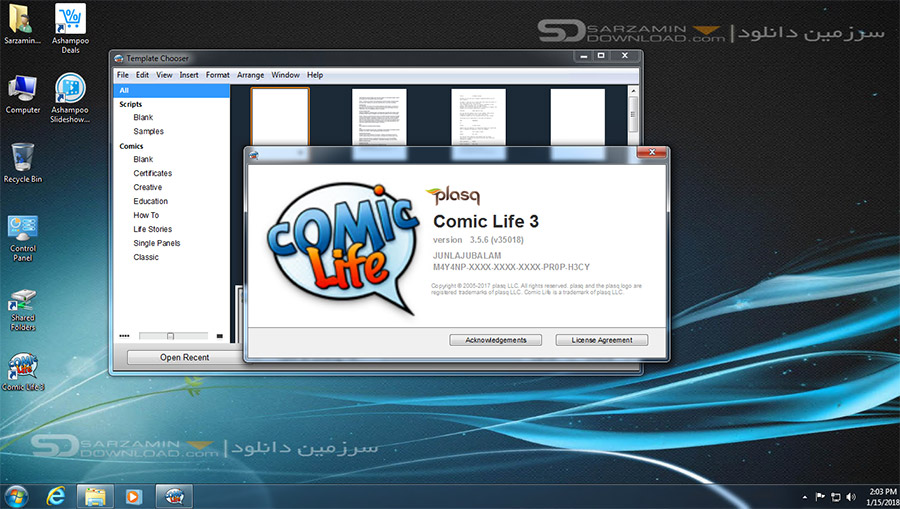Open the Insert menu
Screen dimensions: 900x509
click(x=189, y=75)
